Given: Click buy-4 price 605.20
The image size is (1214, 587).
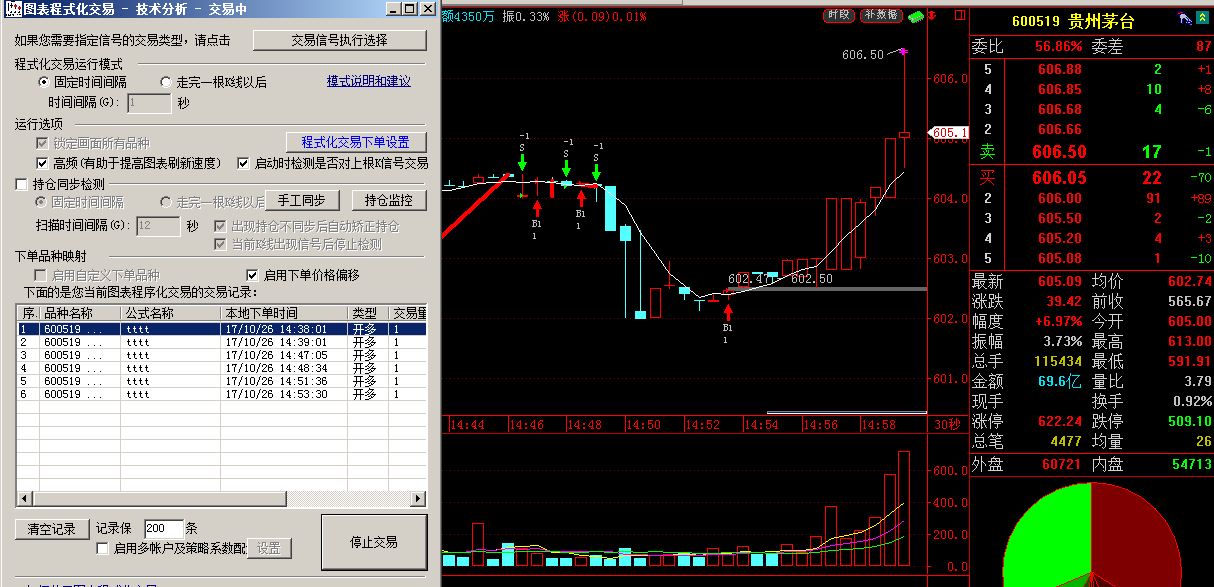Looking at the screenshot, I should [x=1060, y=239].
